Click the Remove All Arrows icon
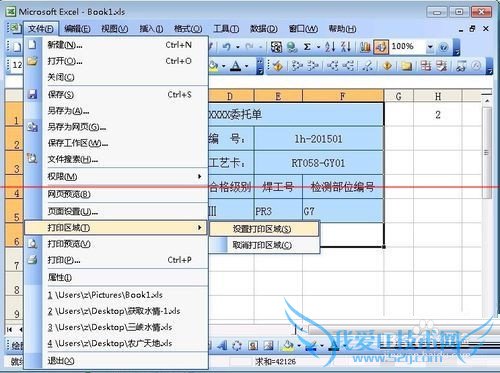This screenshot has height=373, width=500. [367, 66]
